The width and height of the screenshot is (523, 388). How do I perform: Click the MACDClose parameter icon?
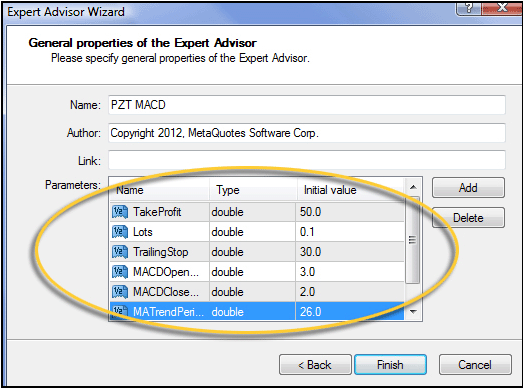coord(120,292)
